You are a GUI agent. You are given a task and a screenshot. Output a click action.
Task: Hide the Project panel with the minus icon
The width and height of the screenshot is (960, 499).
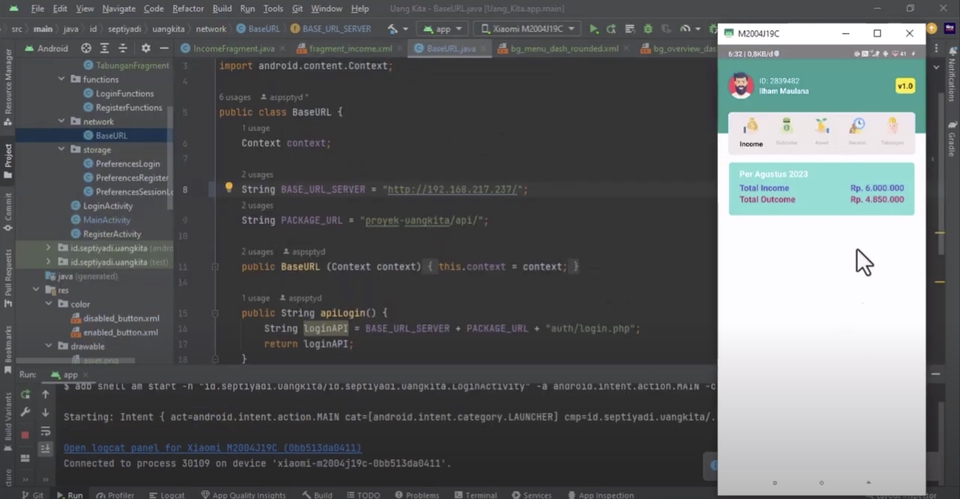click(164, 48)
